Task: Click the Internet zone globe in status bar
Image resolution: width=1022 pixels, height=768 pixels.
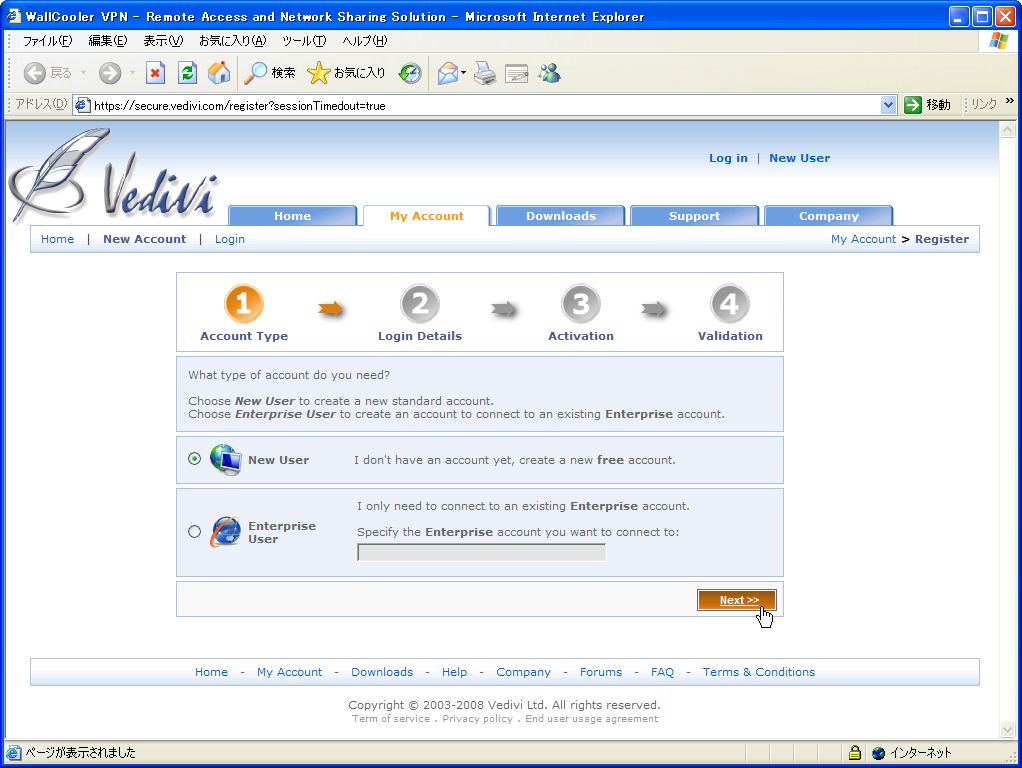Action: 879,753
